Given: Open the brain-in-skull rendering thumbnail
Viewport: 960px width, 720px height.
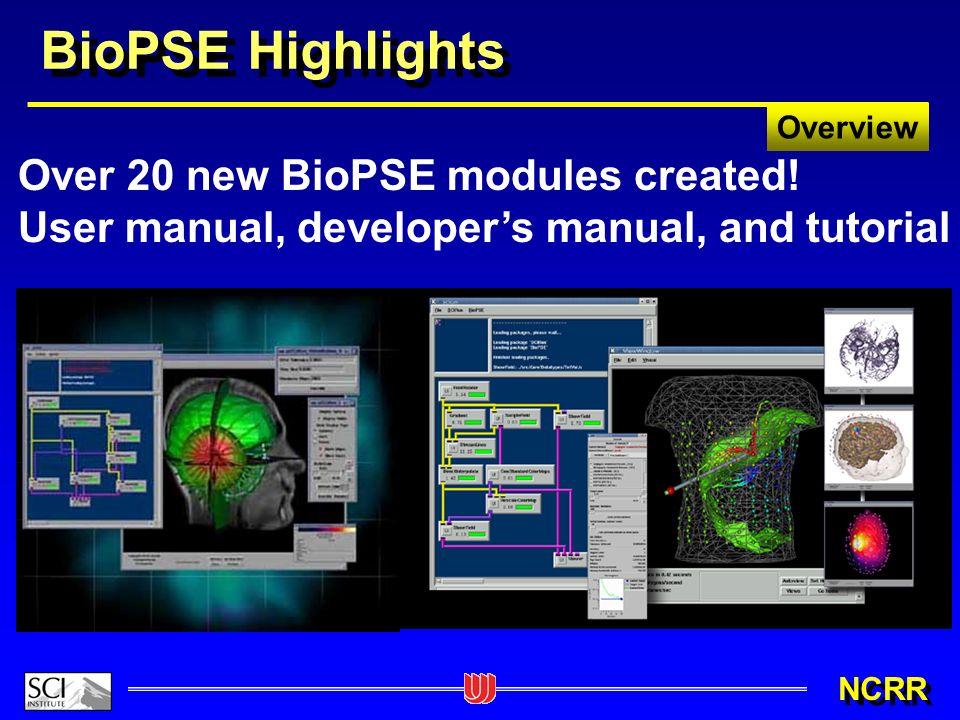Looking at the screenshot, I should pos(869,446).
